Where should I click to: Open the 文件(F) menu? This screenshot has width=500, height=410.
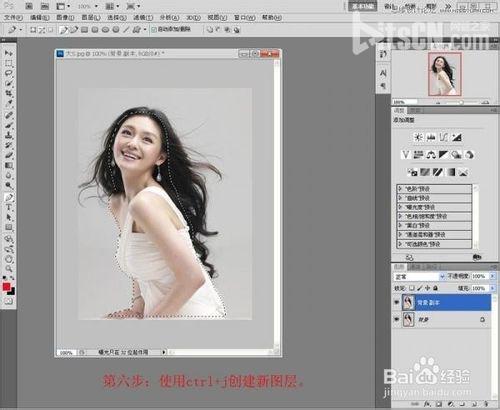[x=13, y=17]
